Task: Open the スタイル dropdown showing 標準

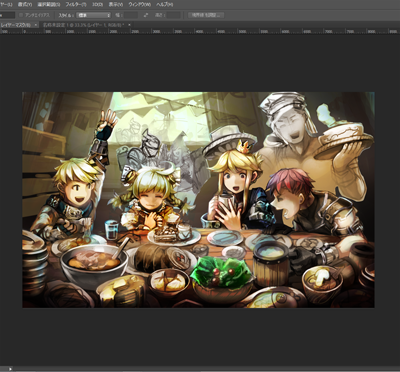Action: coord(94,15)
